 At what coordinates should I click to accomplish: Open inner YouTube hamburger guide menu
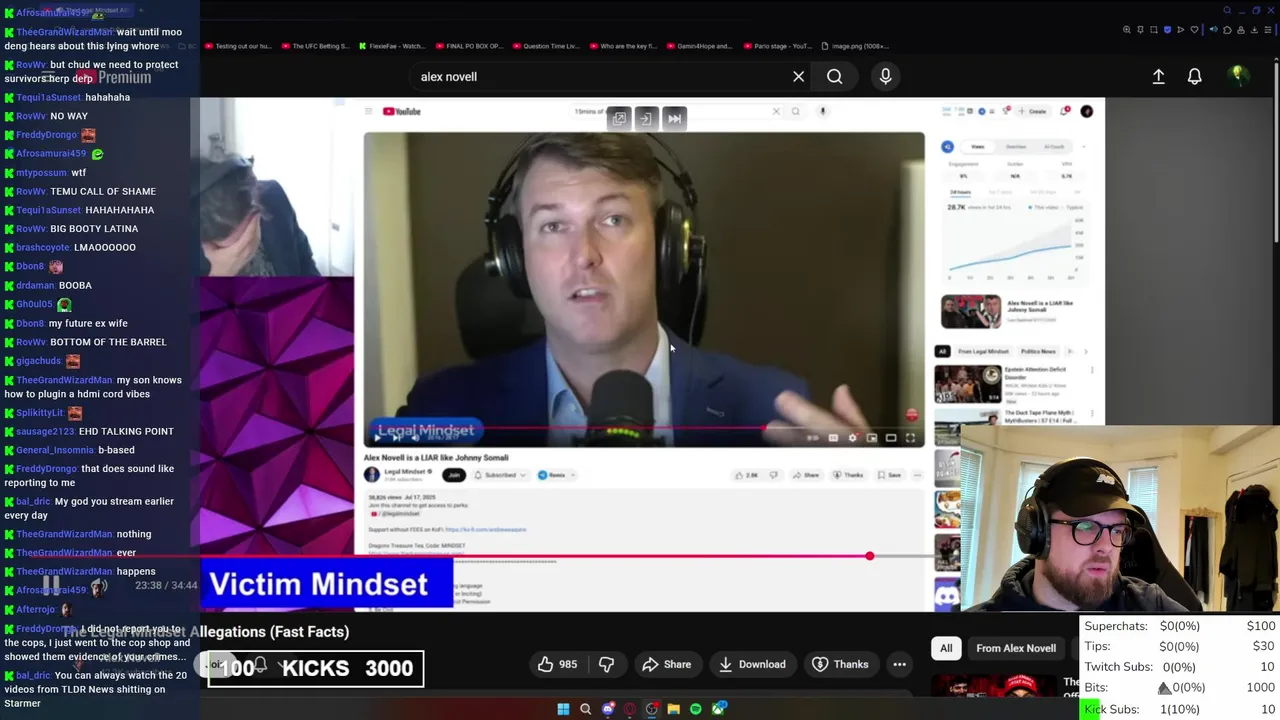368,111
